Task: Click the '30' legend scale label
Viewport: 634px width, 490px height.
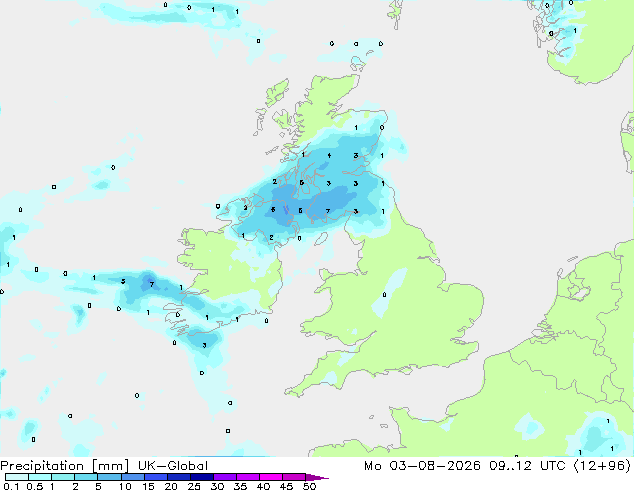Action: pyautogui.click(x=217, y=486)
